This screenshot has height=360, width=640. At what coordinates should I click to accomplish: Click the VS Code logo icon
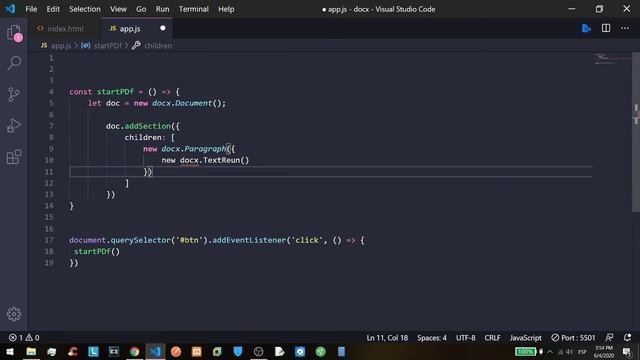(10, 9)
